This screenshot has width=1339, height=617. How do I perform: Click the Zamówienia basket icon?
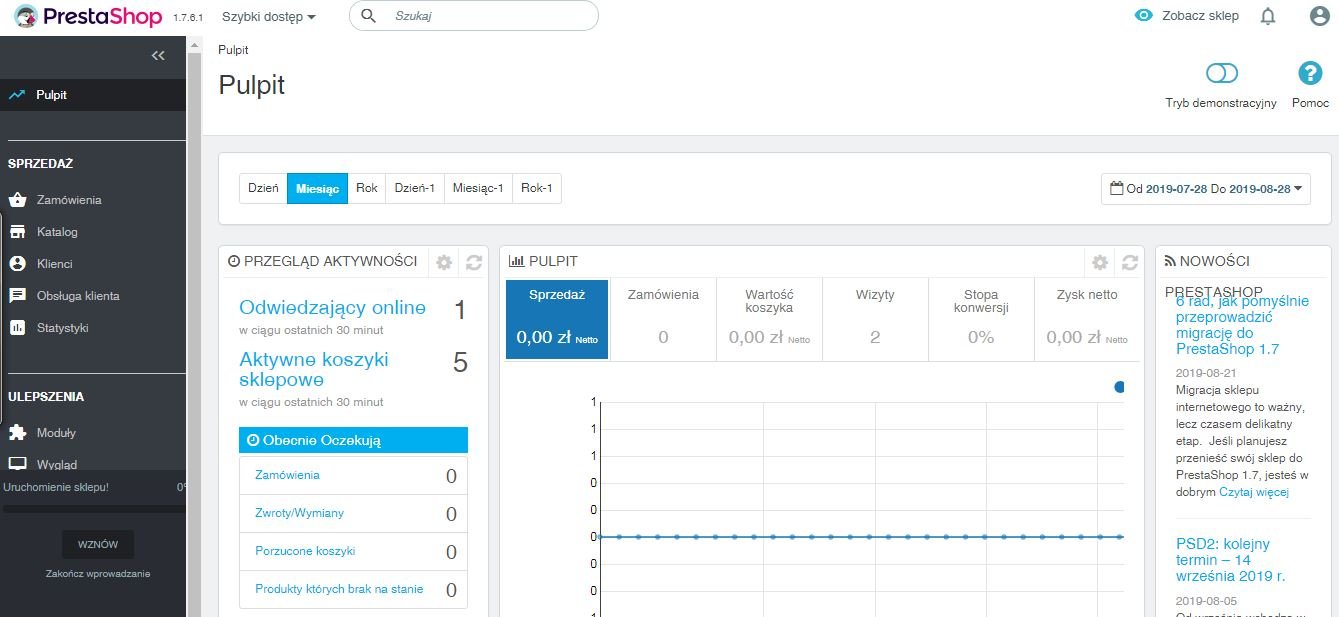[17, 199]
